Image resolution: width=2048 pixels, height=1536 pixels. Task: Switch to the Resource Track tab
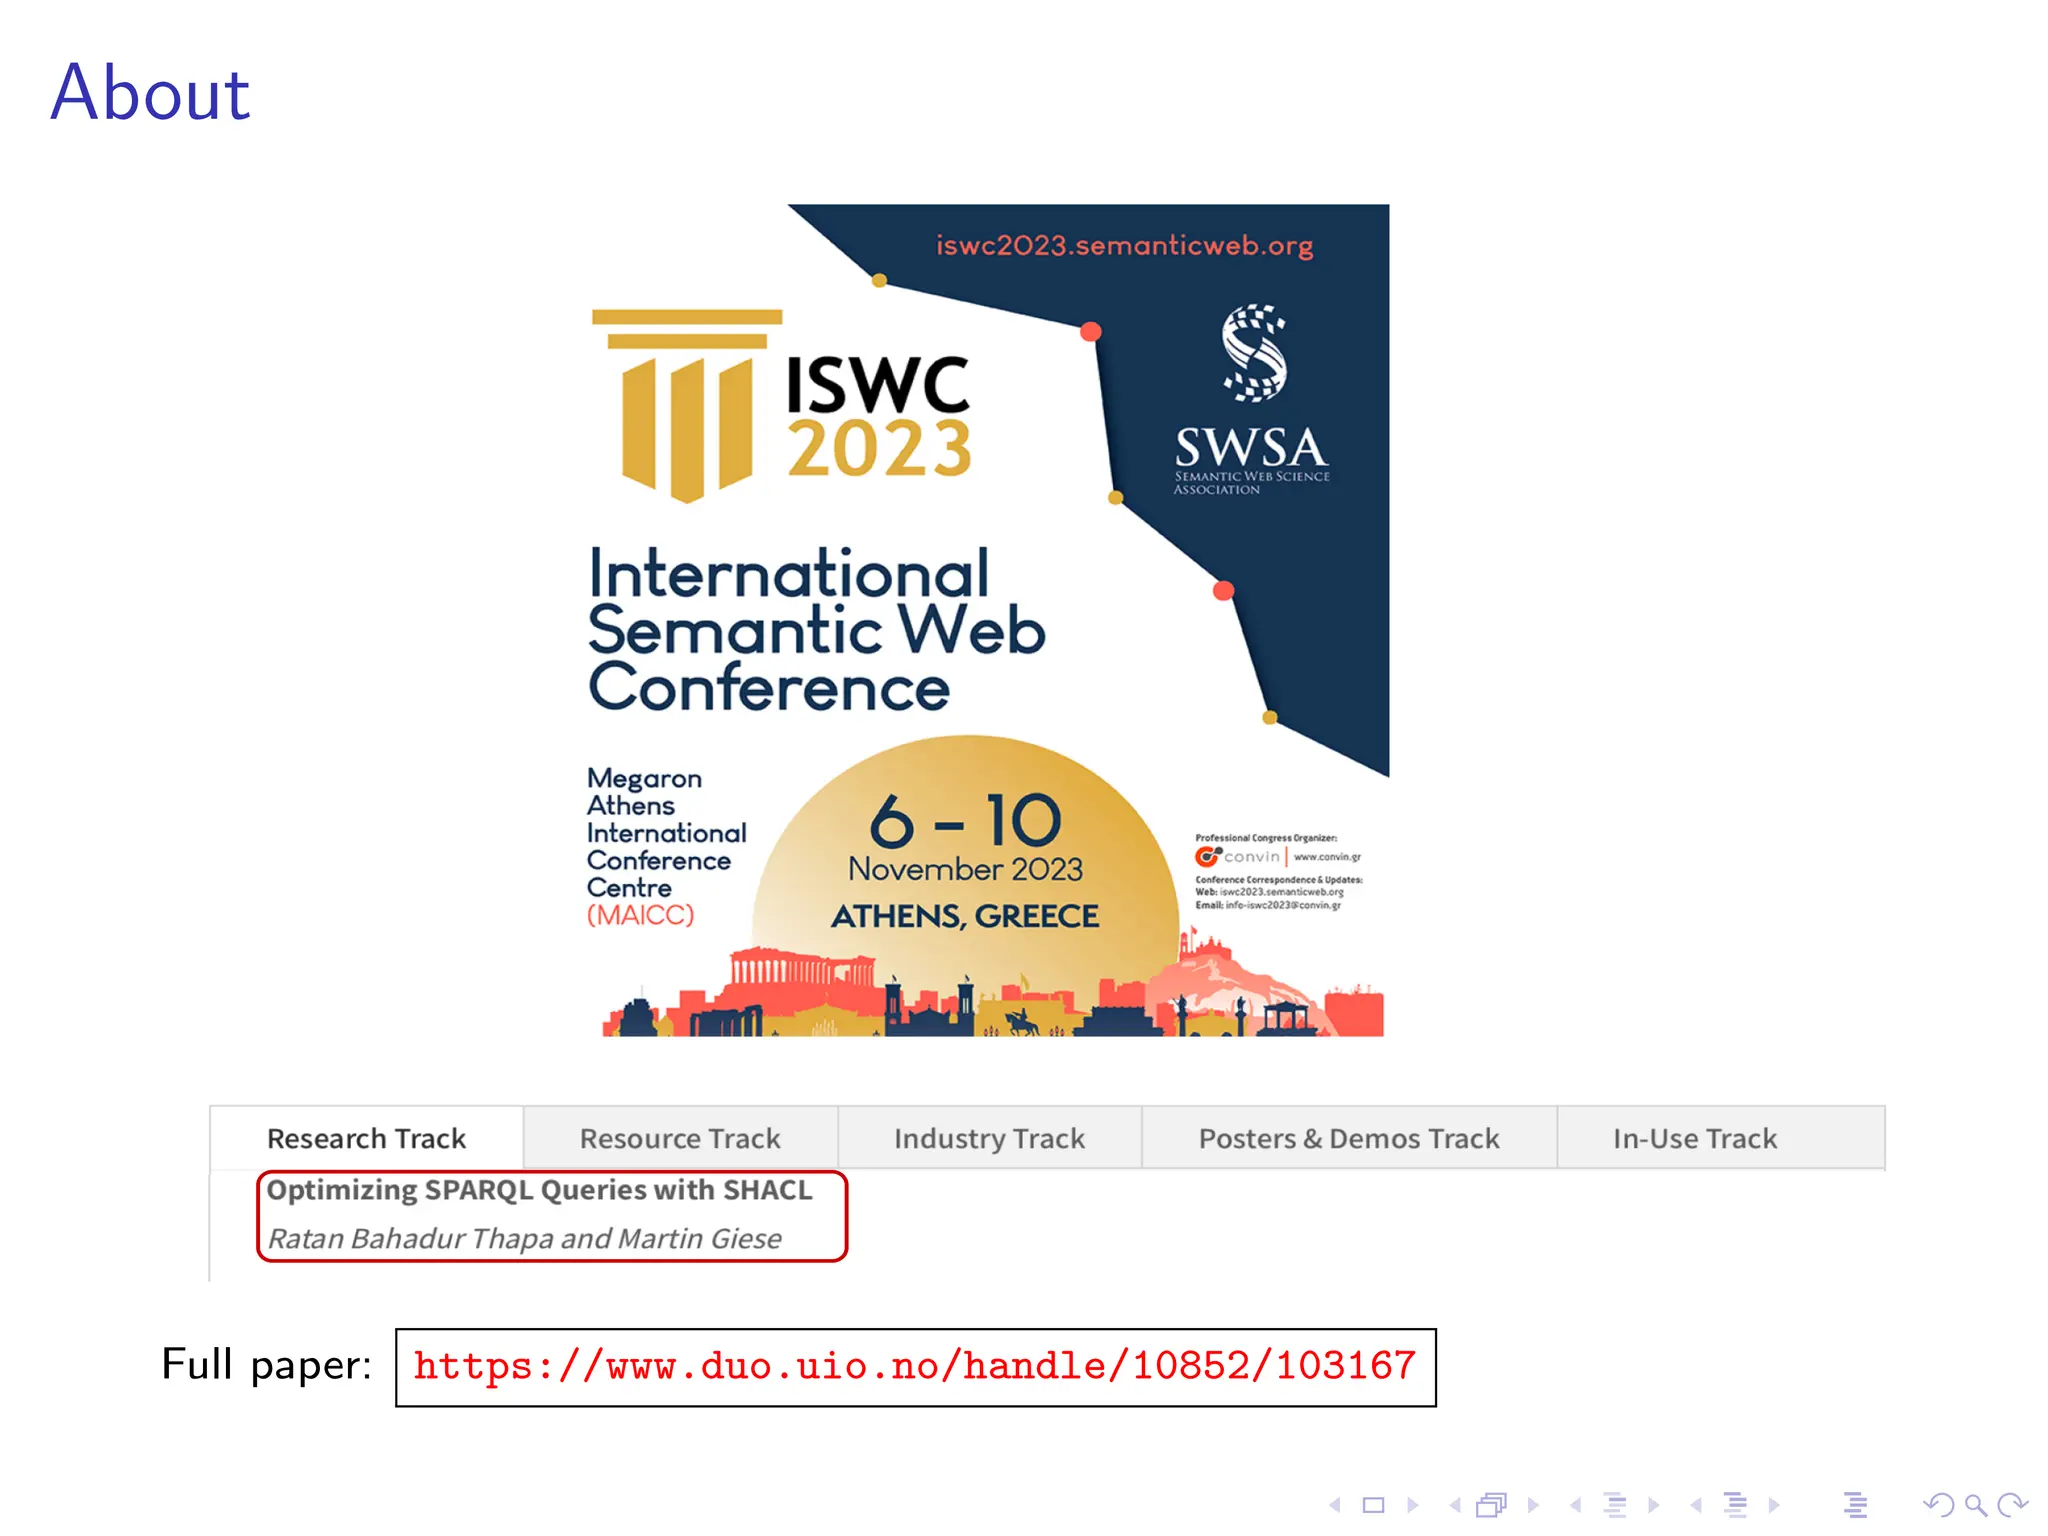tap(680, 1138)
